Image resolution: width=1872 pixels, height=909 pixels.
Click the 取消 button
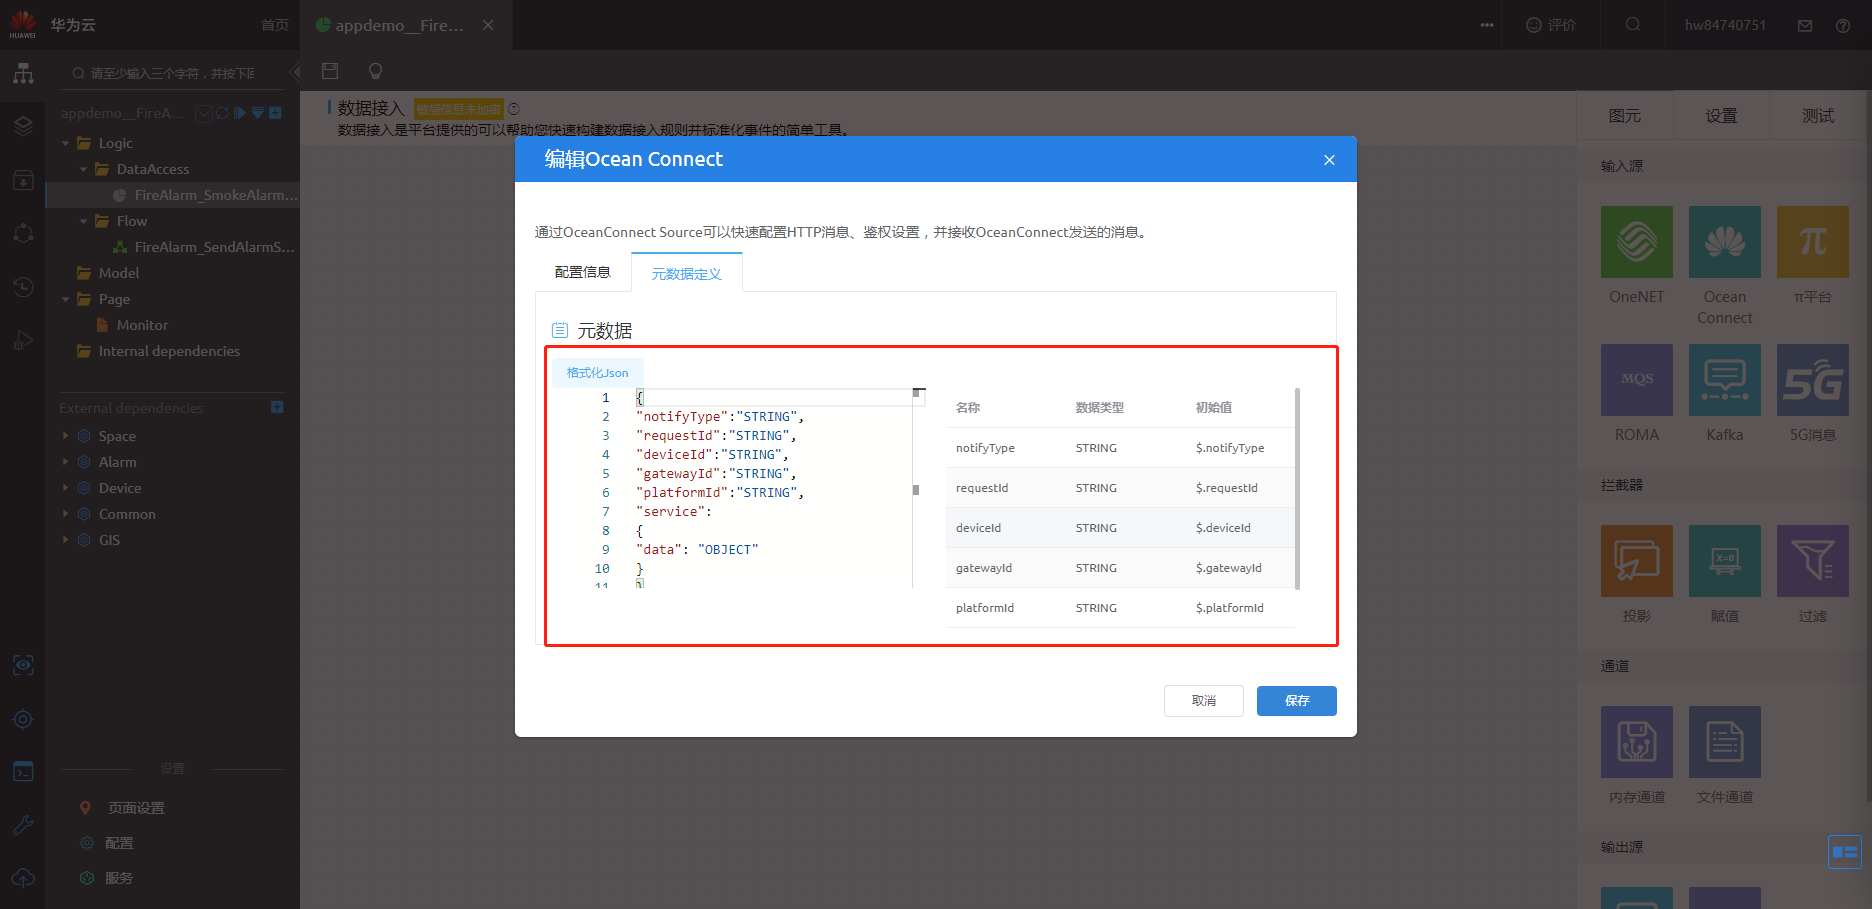click(x=1204, y=701)
